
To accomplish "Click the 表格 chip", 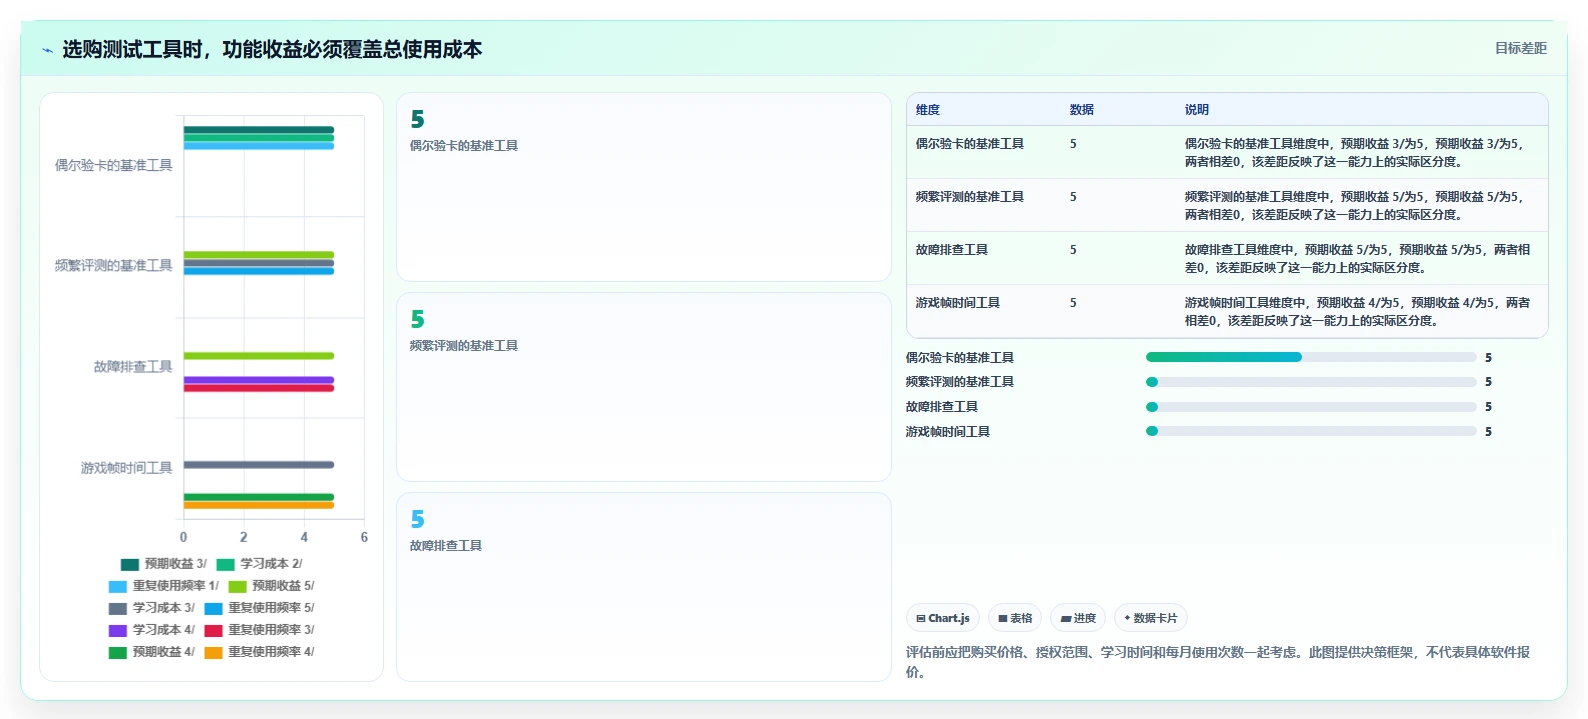I will 1015,618.
